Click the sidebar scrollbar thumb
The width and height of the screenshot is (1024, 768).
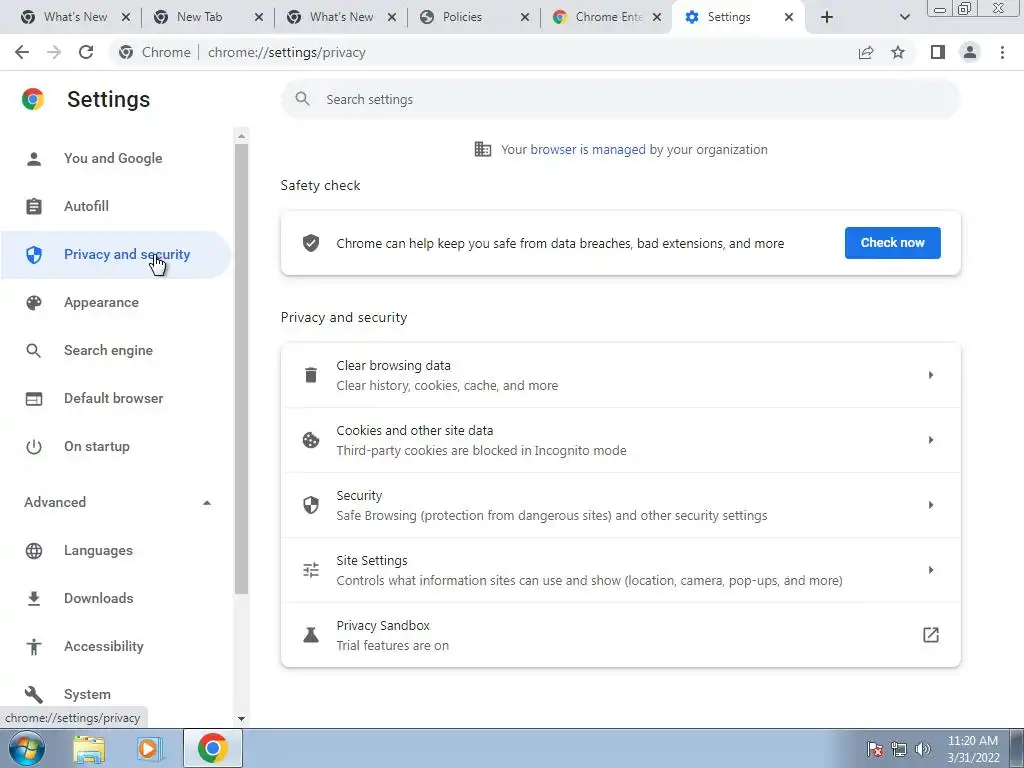(x=241, y=369)
